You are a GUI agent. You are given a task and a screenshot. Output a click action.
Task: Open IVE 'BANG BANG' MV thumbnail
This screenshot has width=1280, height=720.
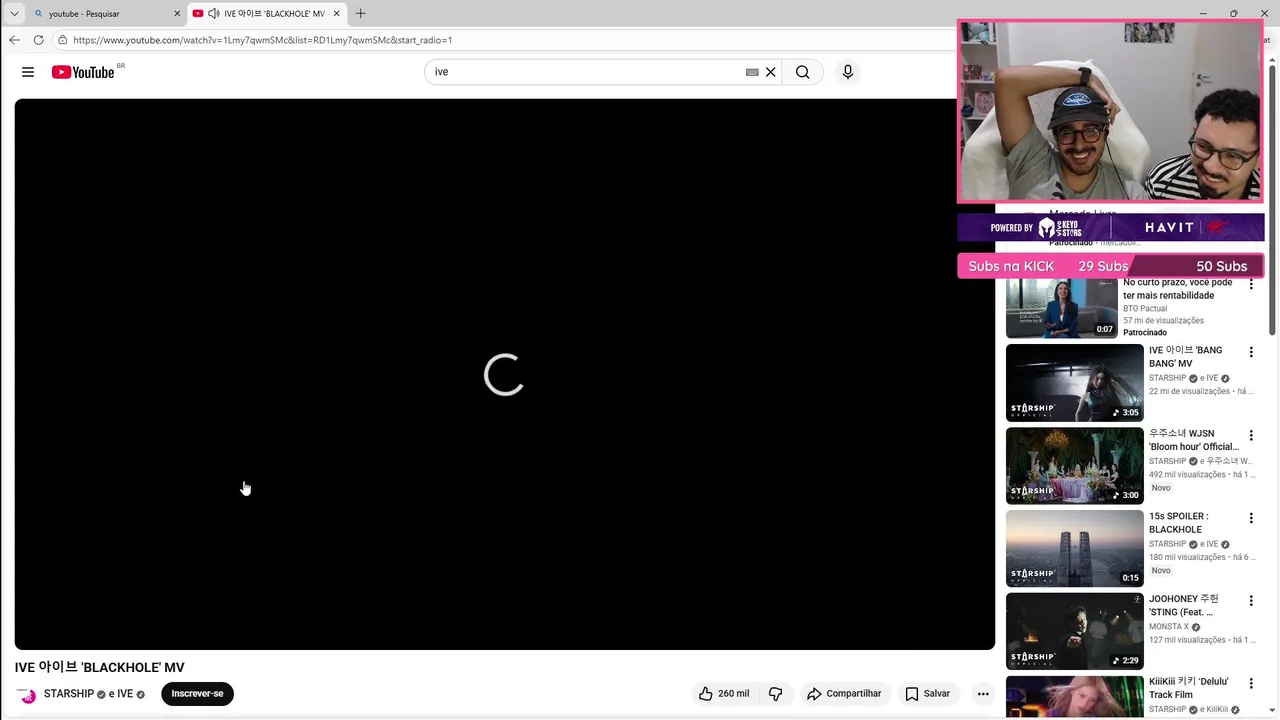1074,382
